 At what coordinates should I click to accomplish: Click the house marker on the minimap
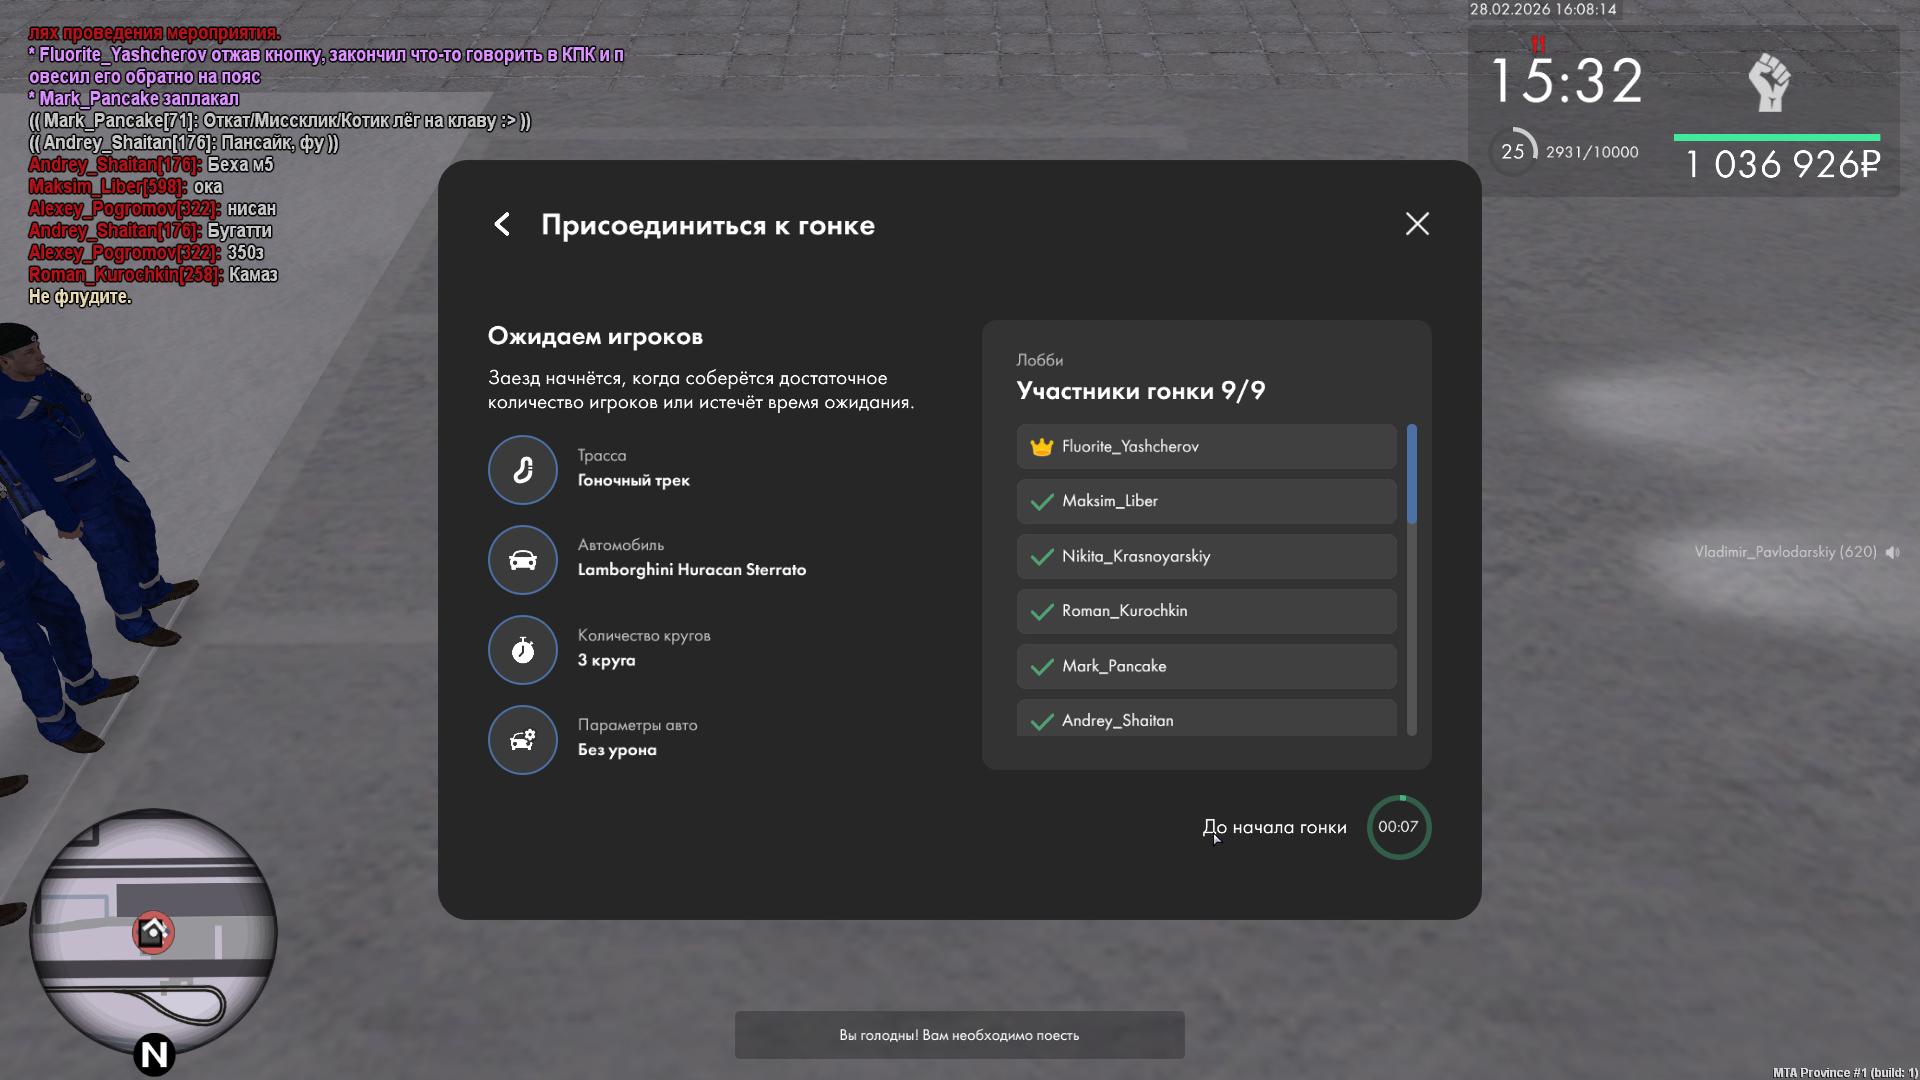[x=153, y=932]
